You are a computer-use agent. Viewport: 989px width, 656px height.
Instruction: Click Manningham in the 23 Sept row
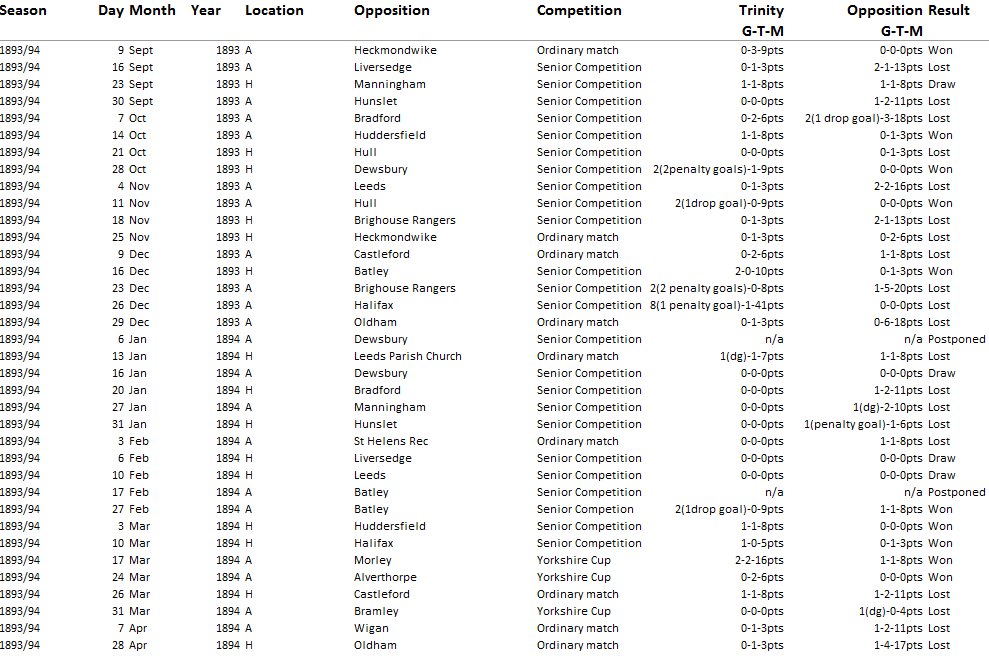390,85
